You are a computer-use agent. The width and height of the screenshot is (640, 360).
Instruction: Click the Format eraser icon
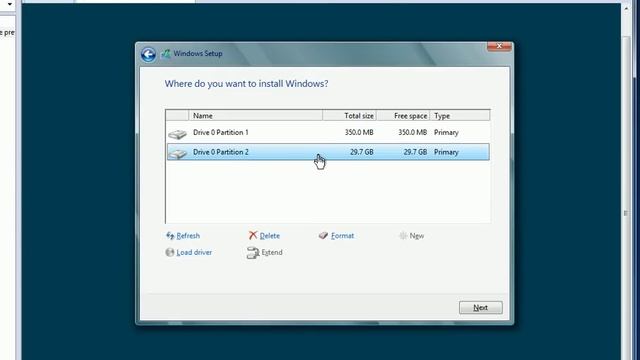coord(323,236)
